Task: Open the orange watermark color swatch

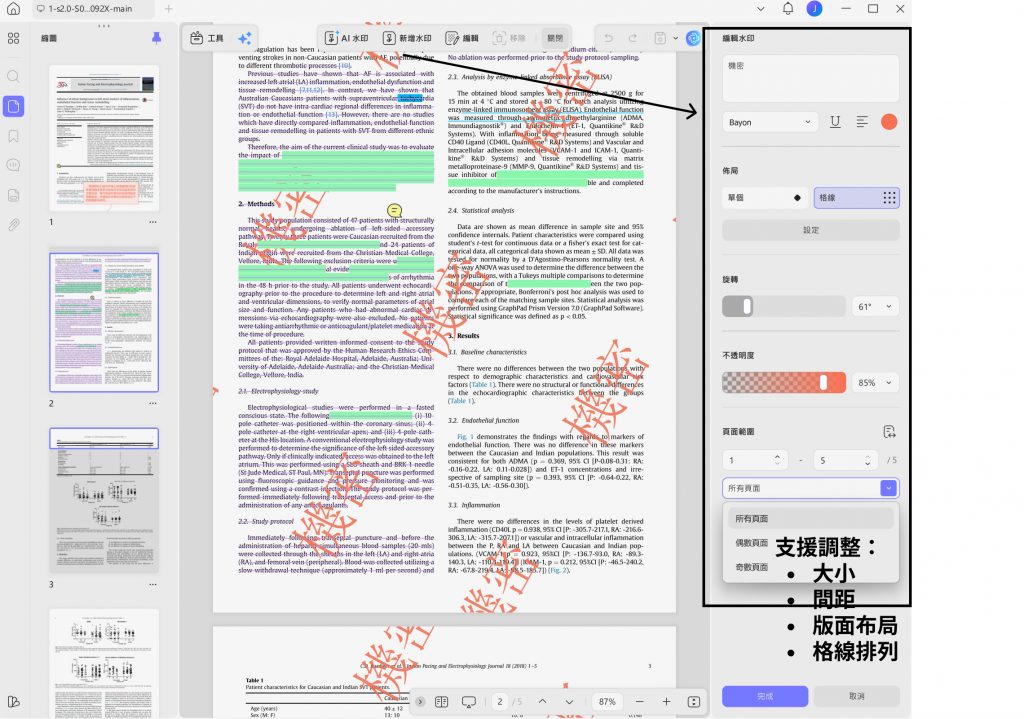Action: point(889,122)
